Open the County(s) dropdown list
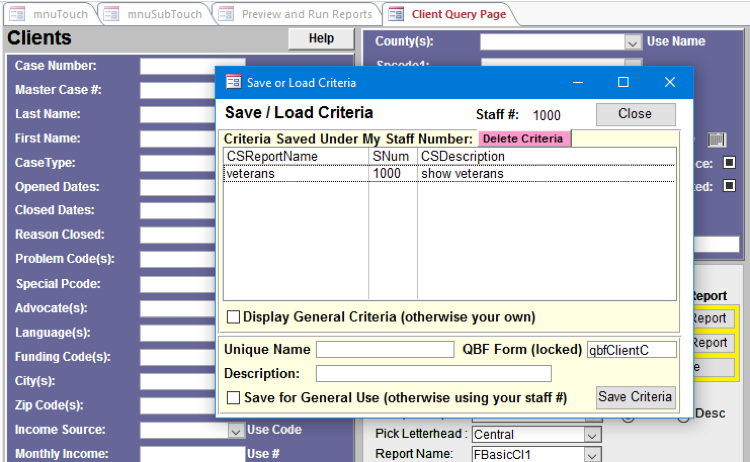The image size is (750, 462). (632, 42)
